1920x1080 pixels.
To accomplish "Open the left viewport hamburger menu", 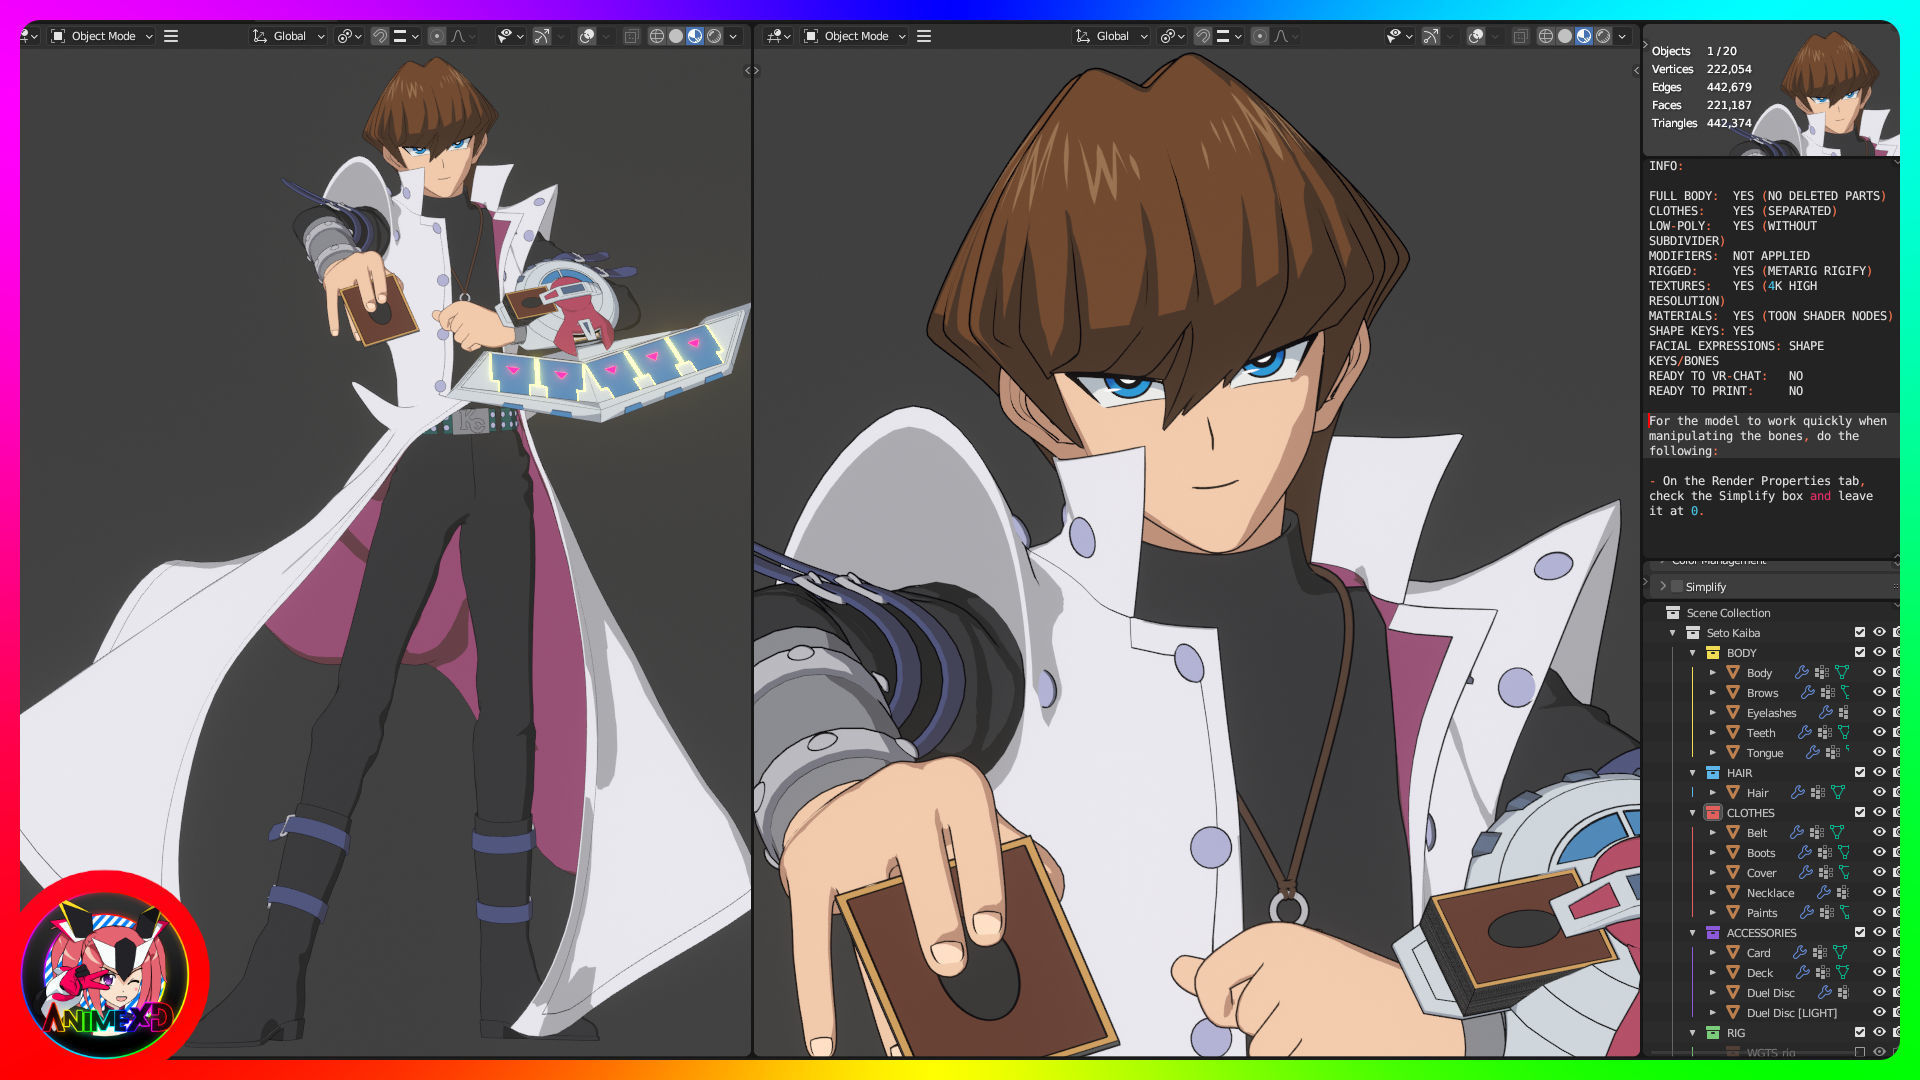I will pyautogui.click(x=171, y=36).
